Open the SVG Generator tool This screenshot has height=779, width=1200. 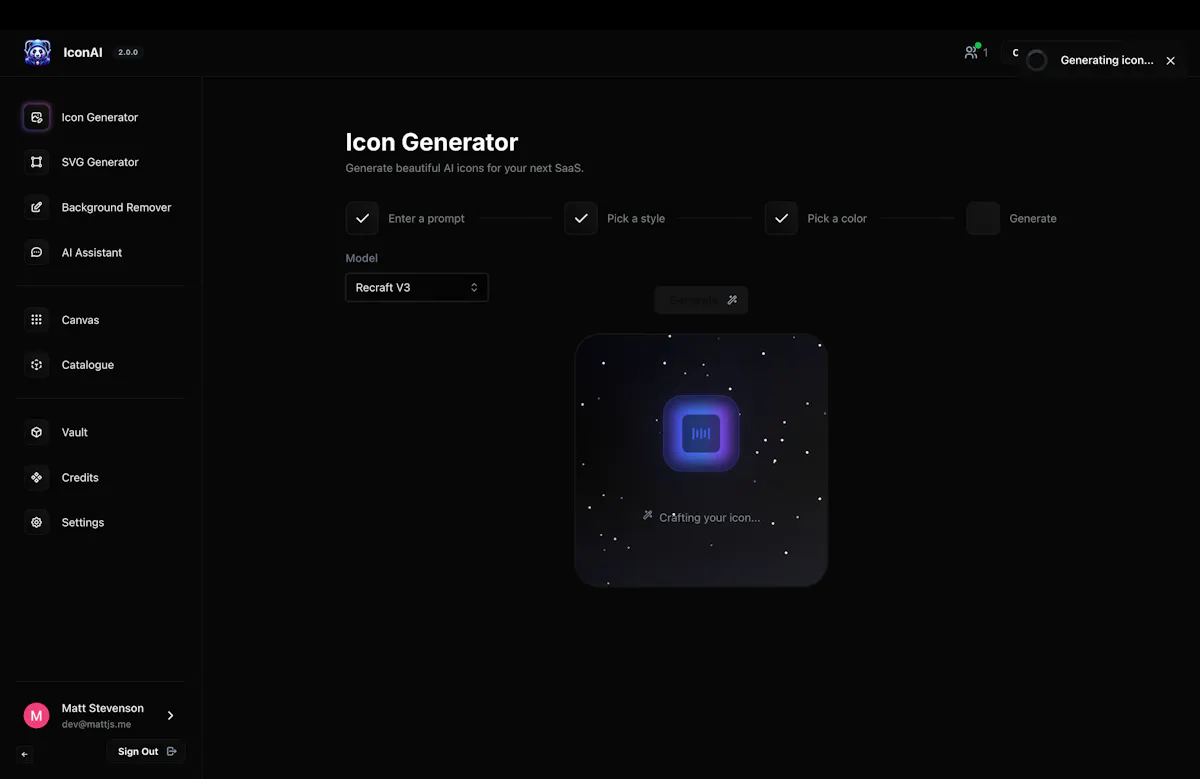[100, 162]
